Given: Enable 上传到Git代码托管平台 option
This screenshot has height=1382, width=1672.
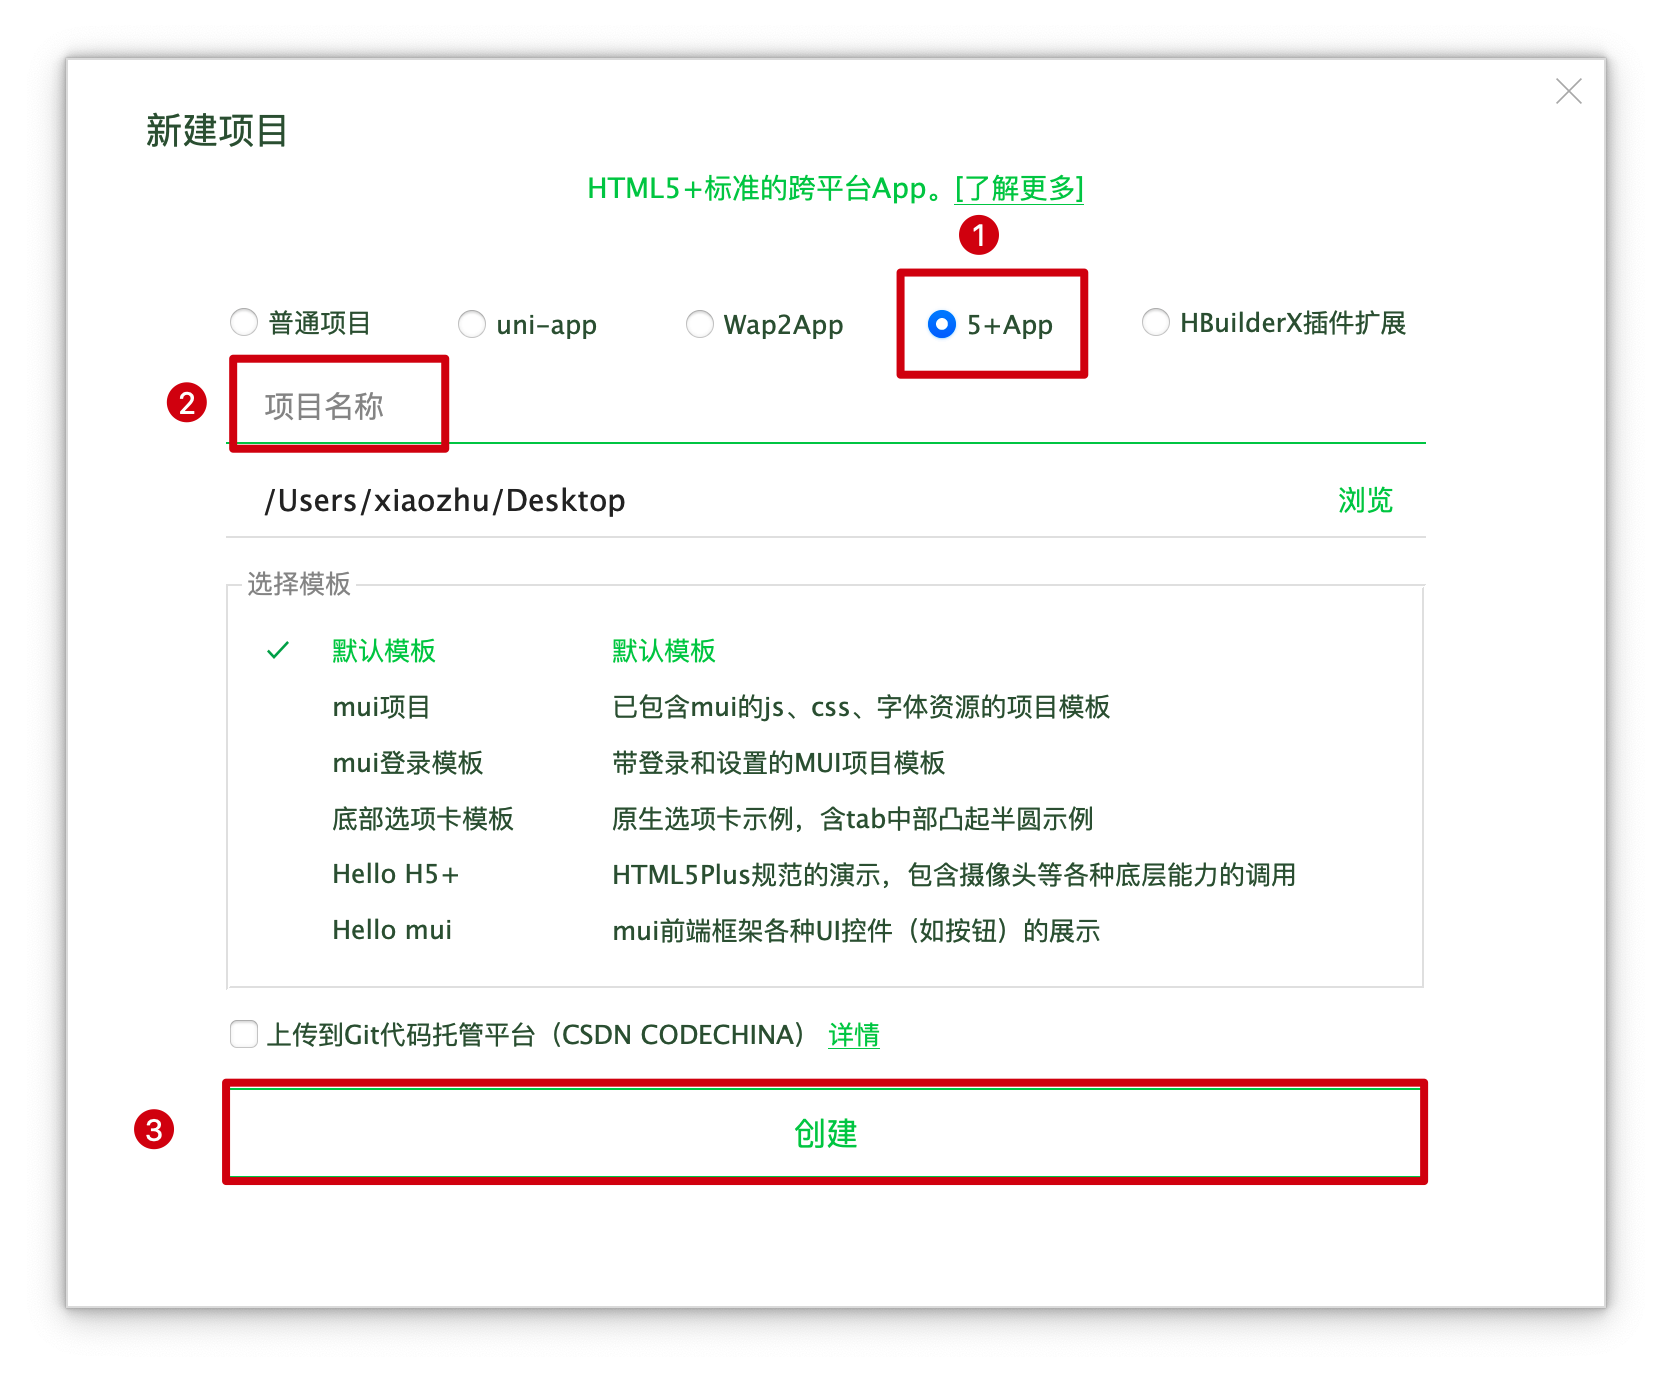Looking at the screenshot, I should [x=244, y=1035].
